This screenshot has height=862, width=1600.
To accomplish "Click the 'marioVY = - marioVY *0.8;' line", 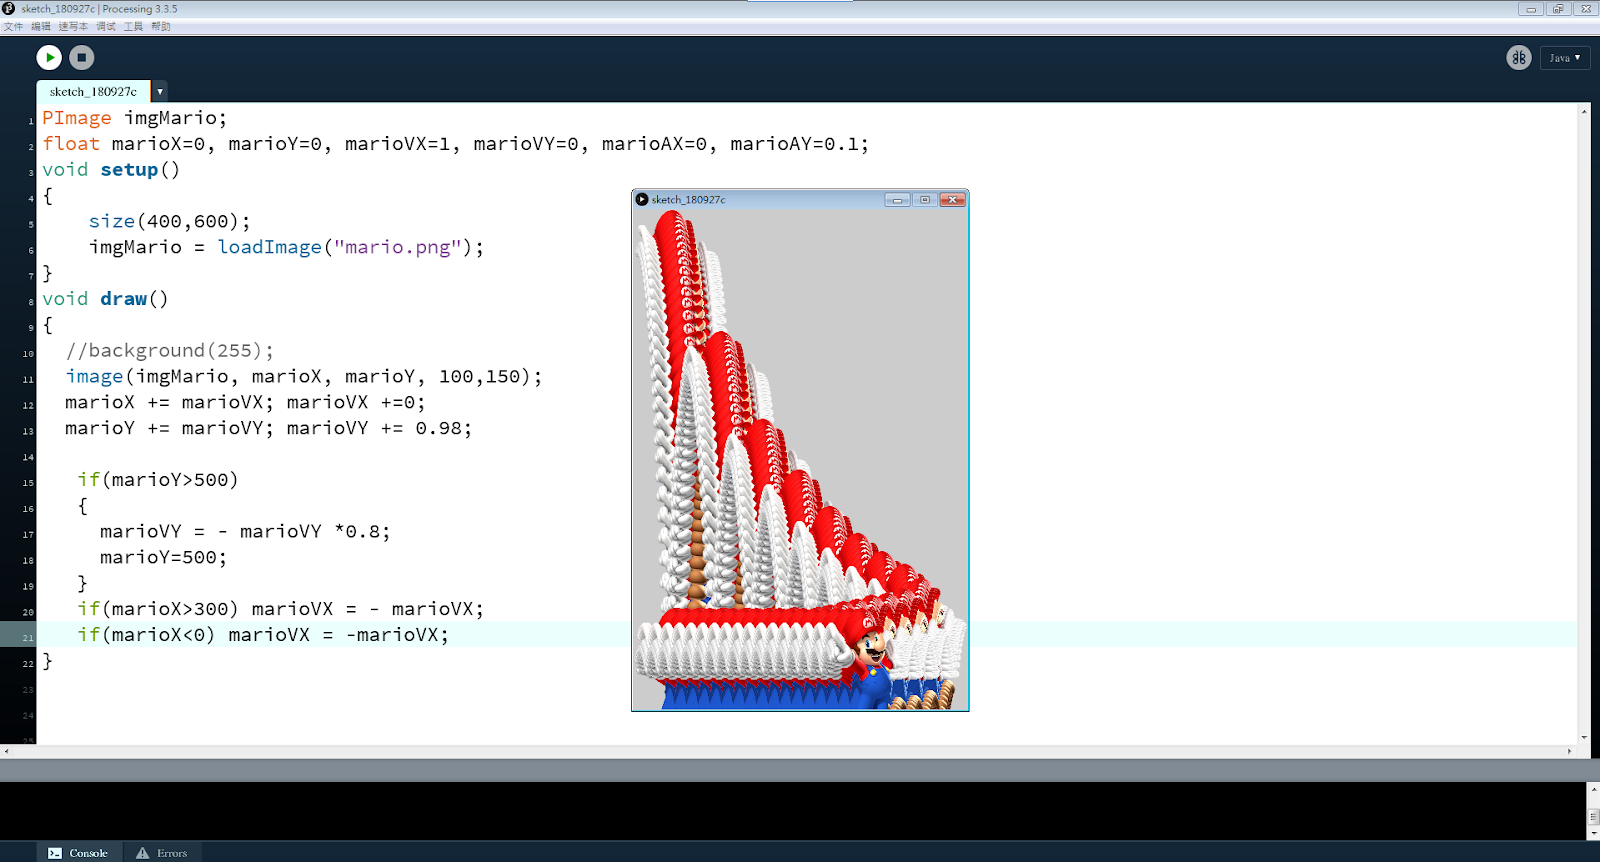I will coord(245,532).
